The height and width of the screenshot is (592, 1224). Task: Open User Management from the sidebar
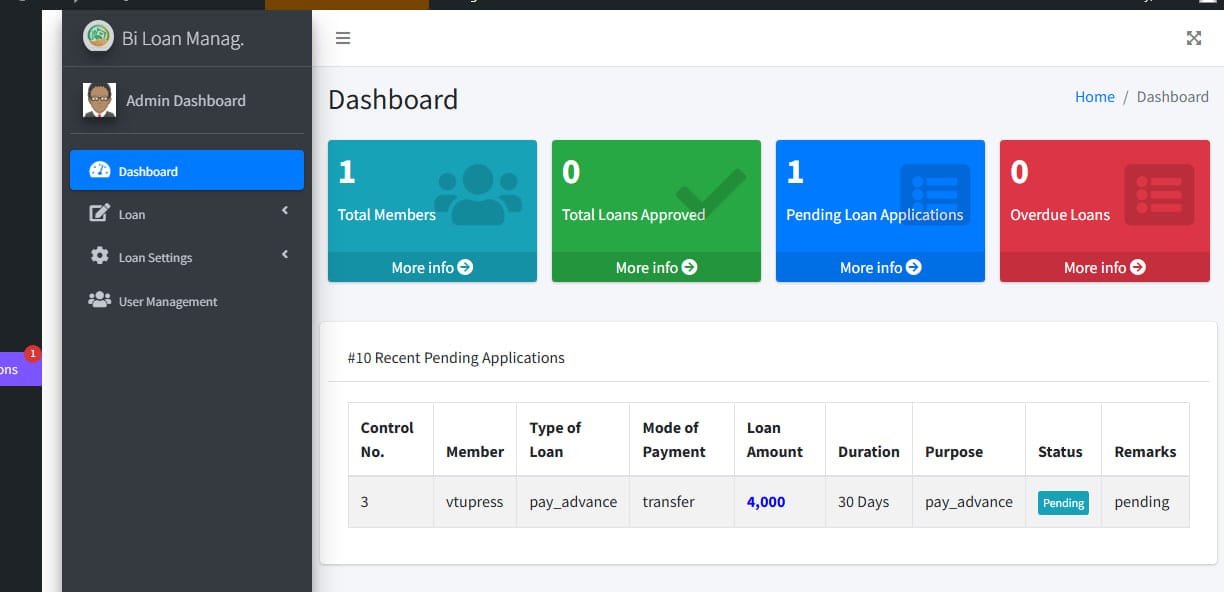pyautogui.click(x=167, y=302)
